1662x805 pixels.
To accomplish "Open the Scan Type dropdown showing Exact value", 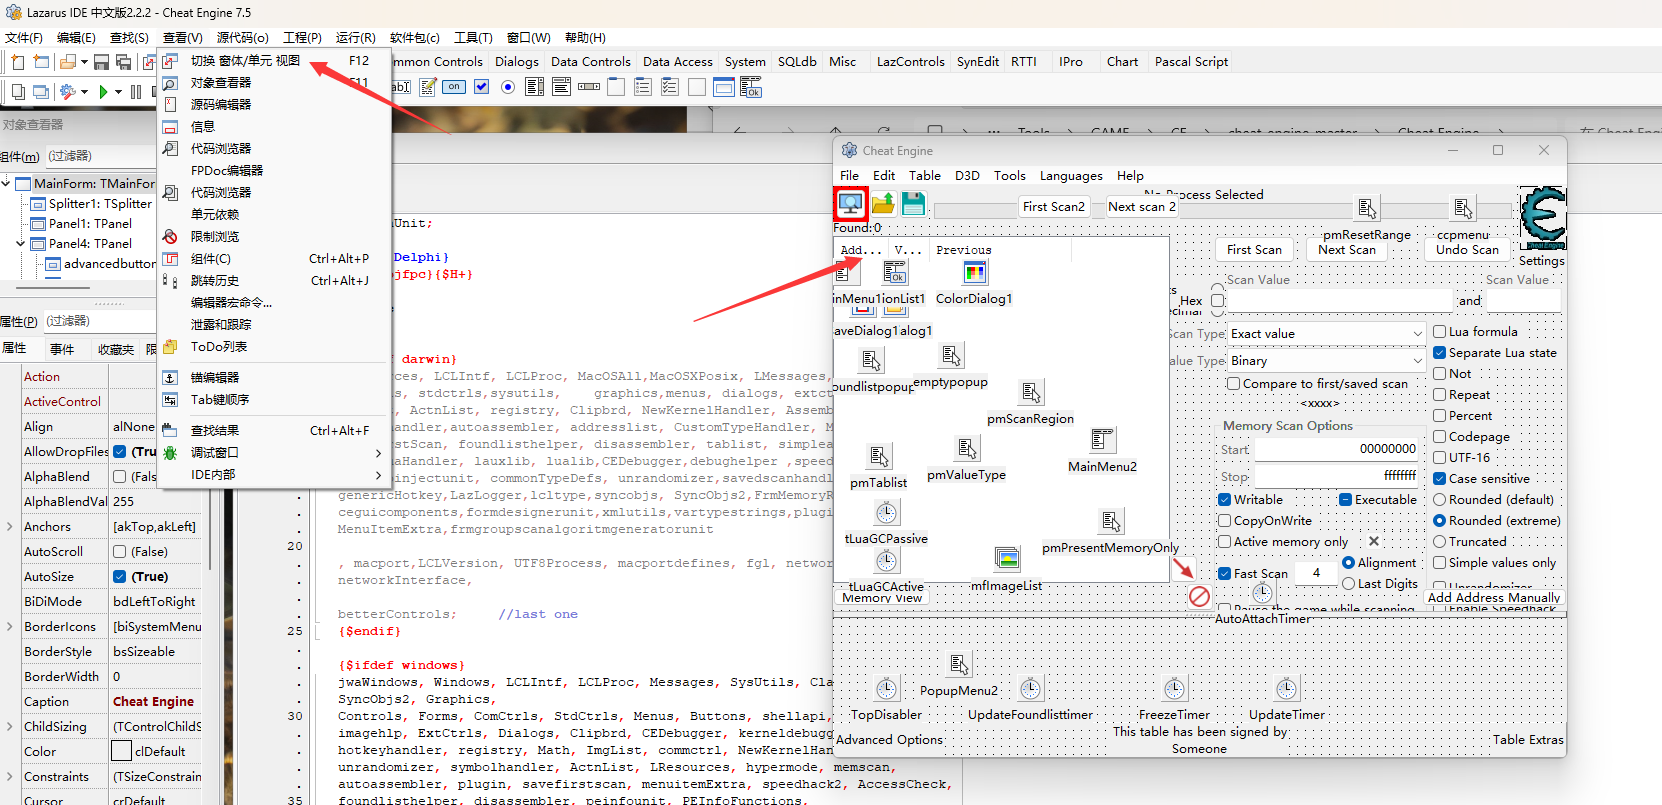I will click(x=1325, y=334).
